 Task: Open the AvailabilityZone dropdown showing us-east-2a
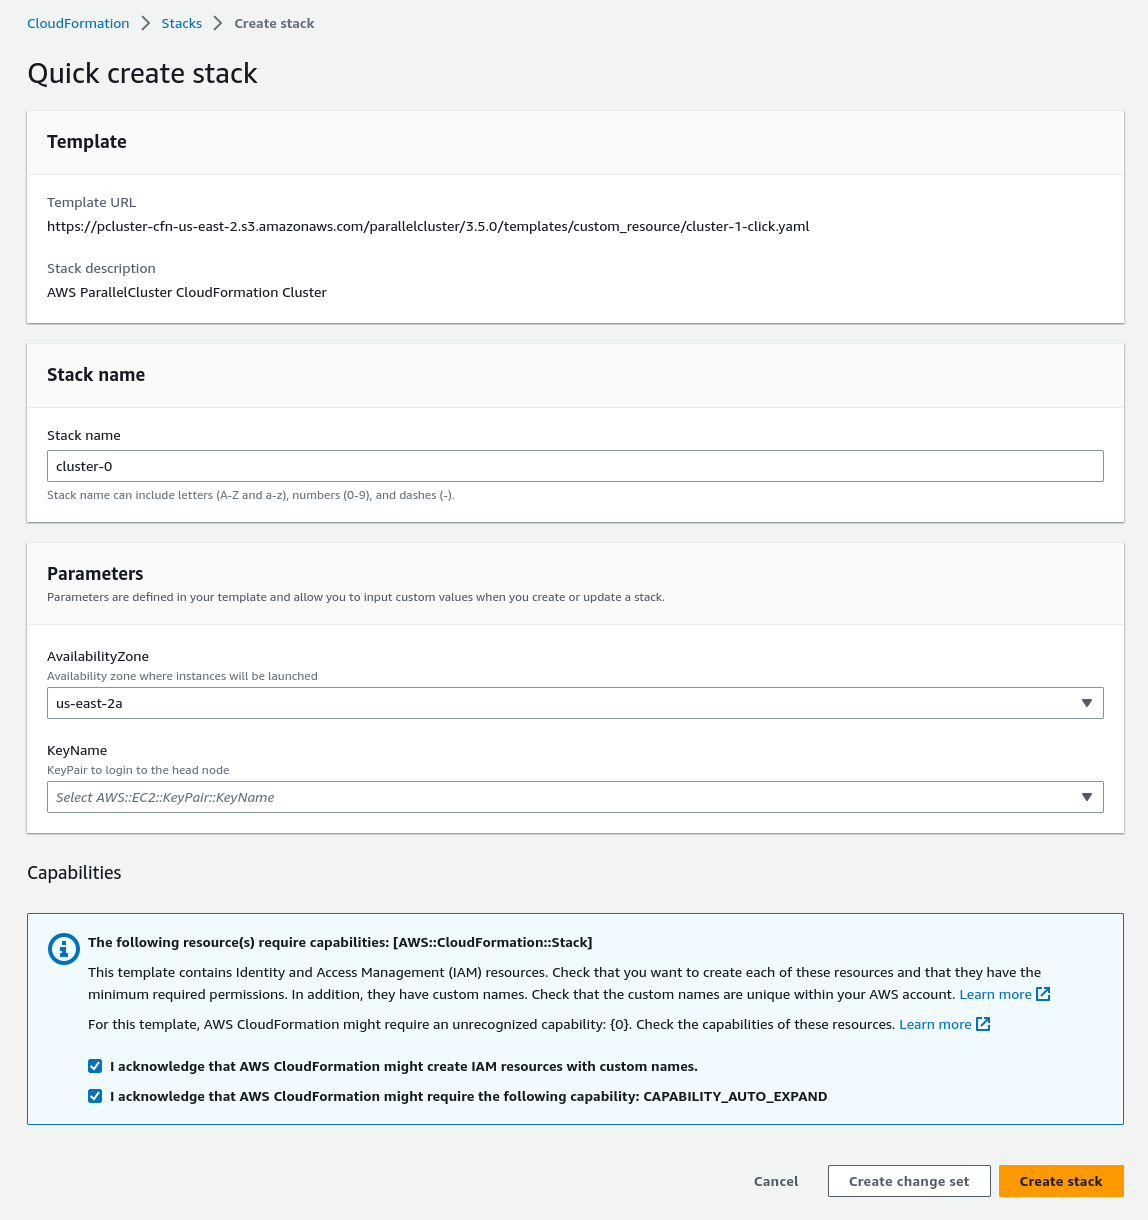(x=575, y=703)
